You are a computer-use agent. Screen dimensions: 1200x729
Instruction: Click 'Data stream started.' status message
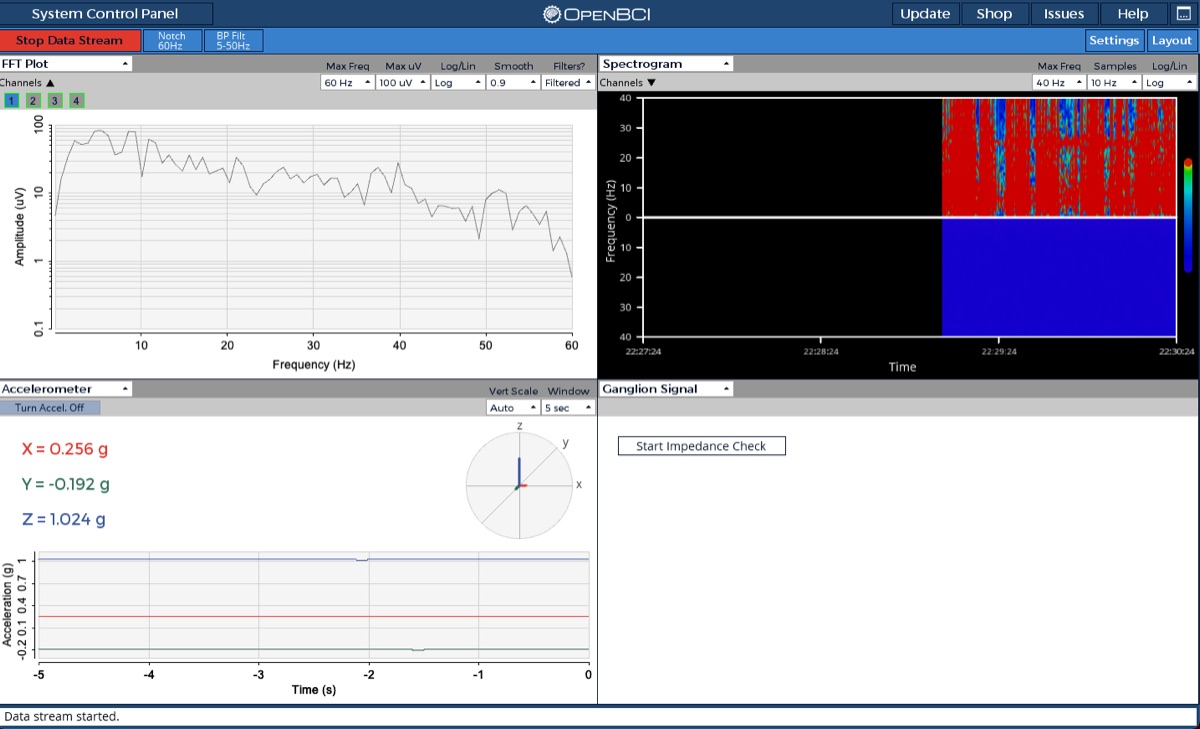[62, 716]
